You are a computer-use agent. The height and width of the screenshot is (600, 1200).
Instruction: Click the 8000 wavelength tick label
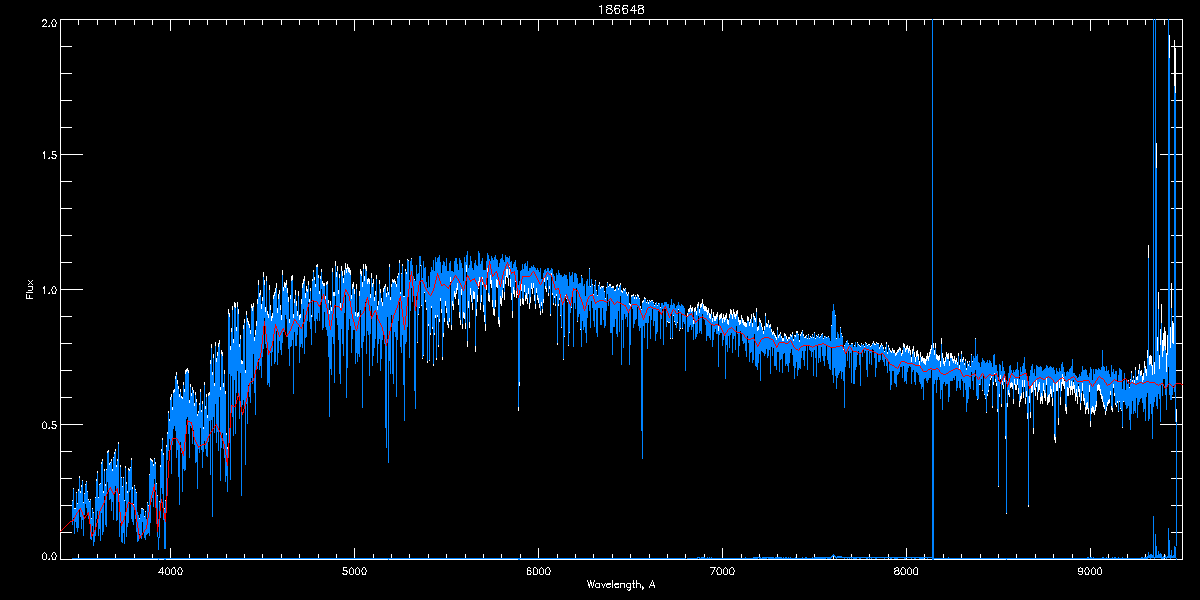[x=906, y=571]
